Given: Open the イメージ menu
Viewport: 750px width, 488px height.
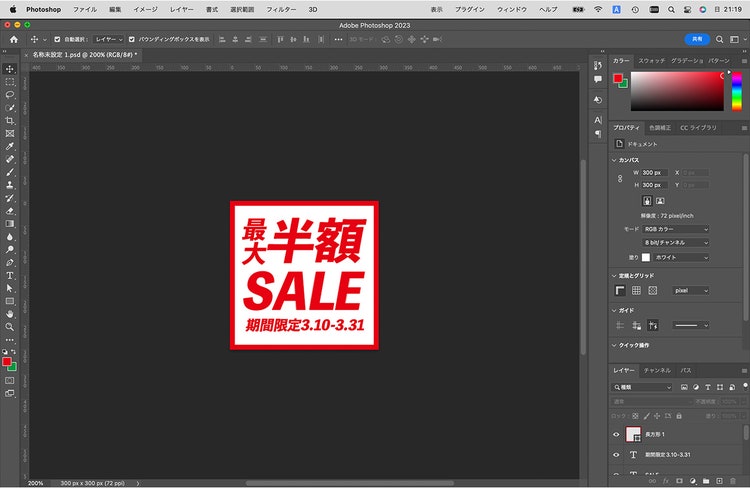Looking at the screenshot, I should [x=145, y=10].
